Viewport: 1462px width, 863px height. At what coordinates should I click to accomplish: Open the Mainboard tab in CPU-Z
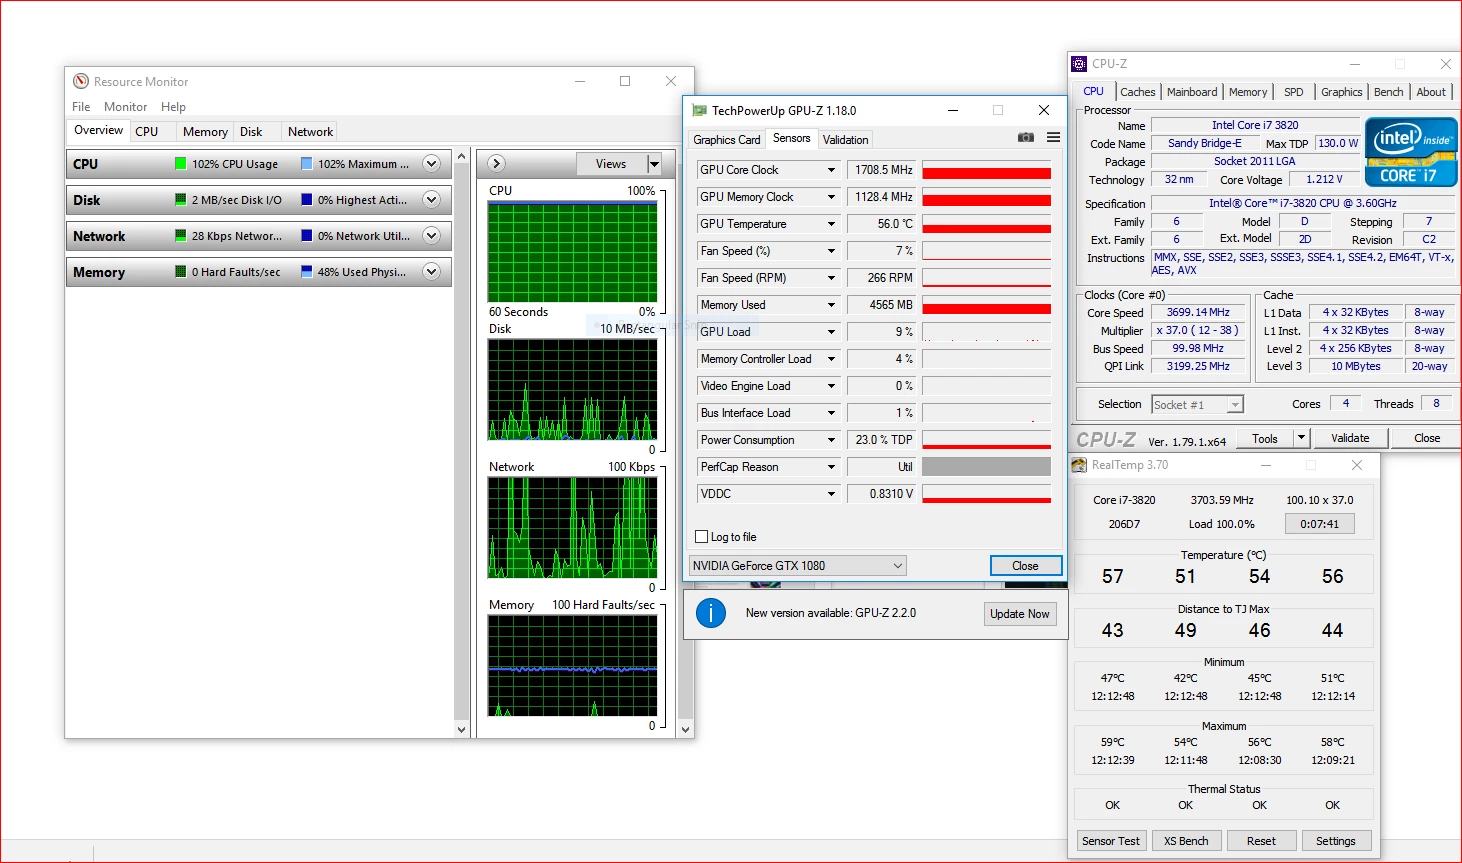(1192, 92)
